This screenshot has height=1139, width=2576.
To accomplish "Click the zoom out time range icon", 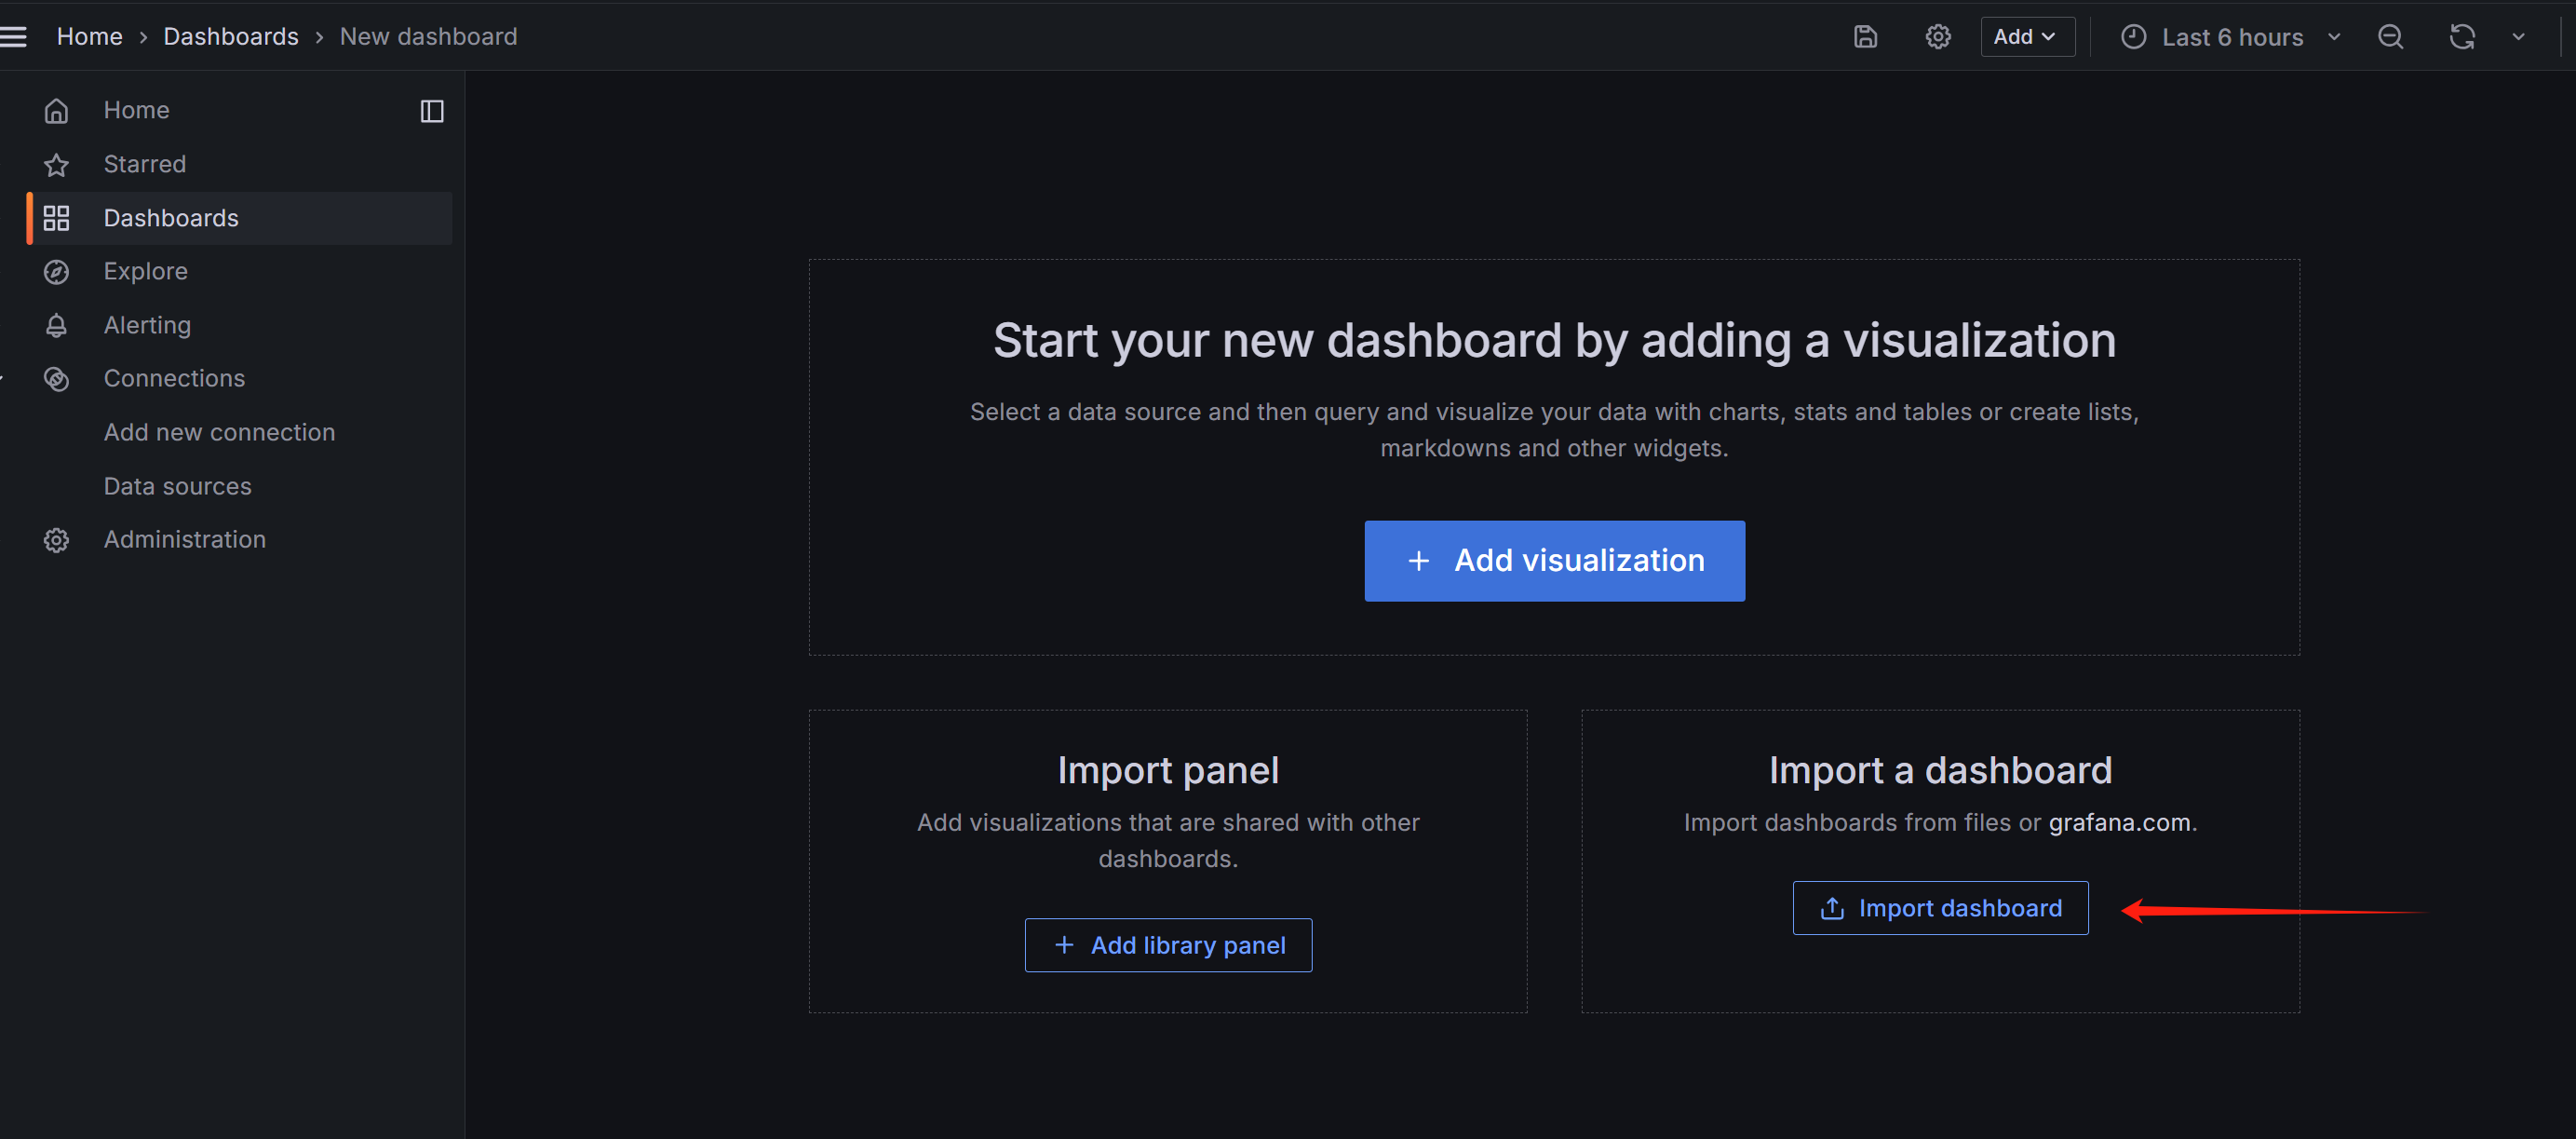I will point(2389,37).
